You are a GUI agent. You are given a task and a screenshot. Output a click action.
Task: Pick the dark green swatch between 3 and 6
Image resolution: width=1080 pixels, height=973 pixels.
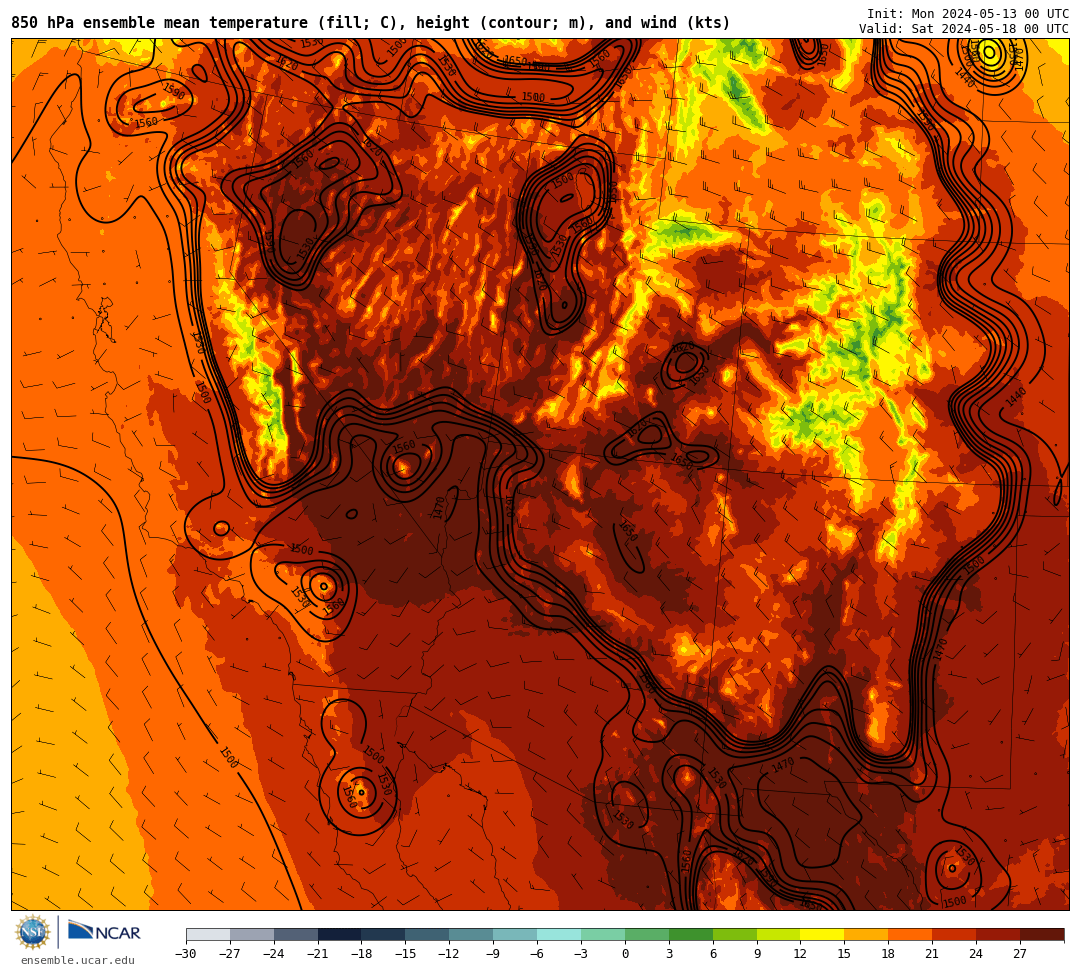691,934
